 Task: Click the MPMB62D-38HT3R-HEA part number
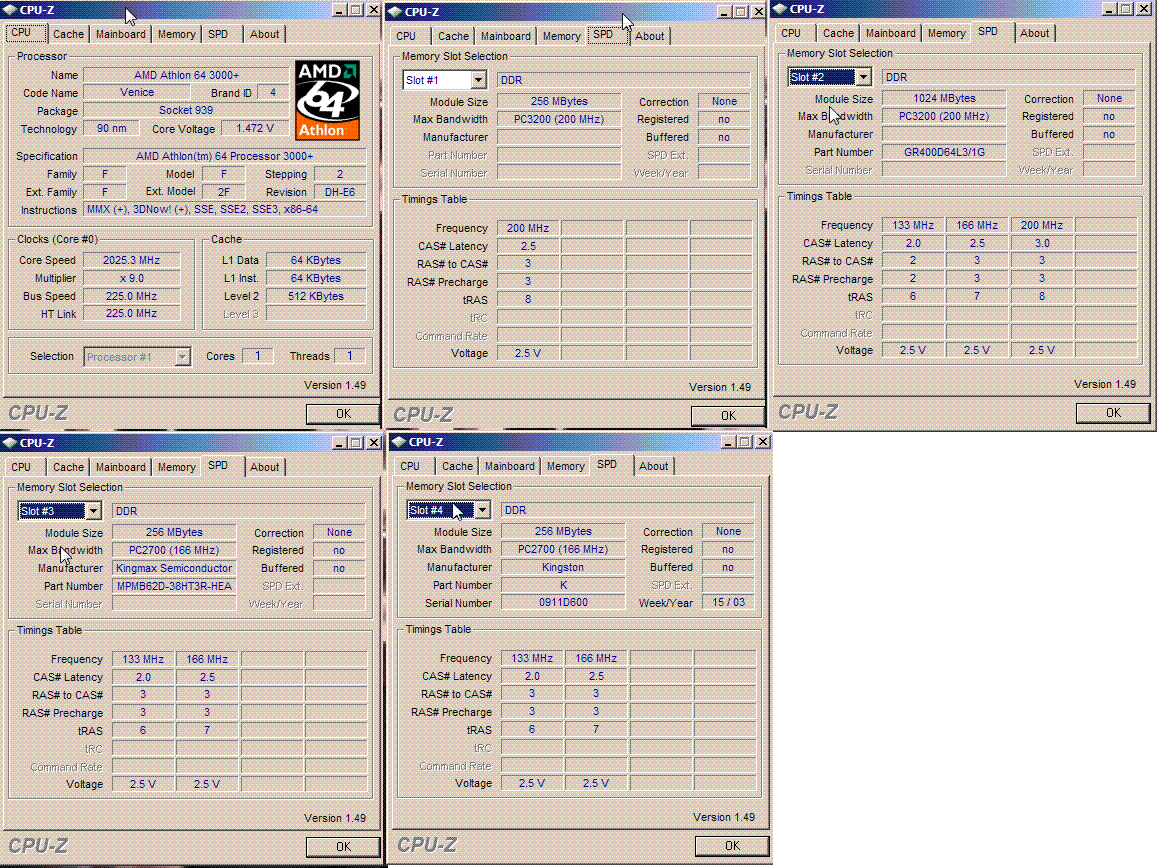[x=174, y=586]
